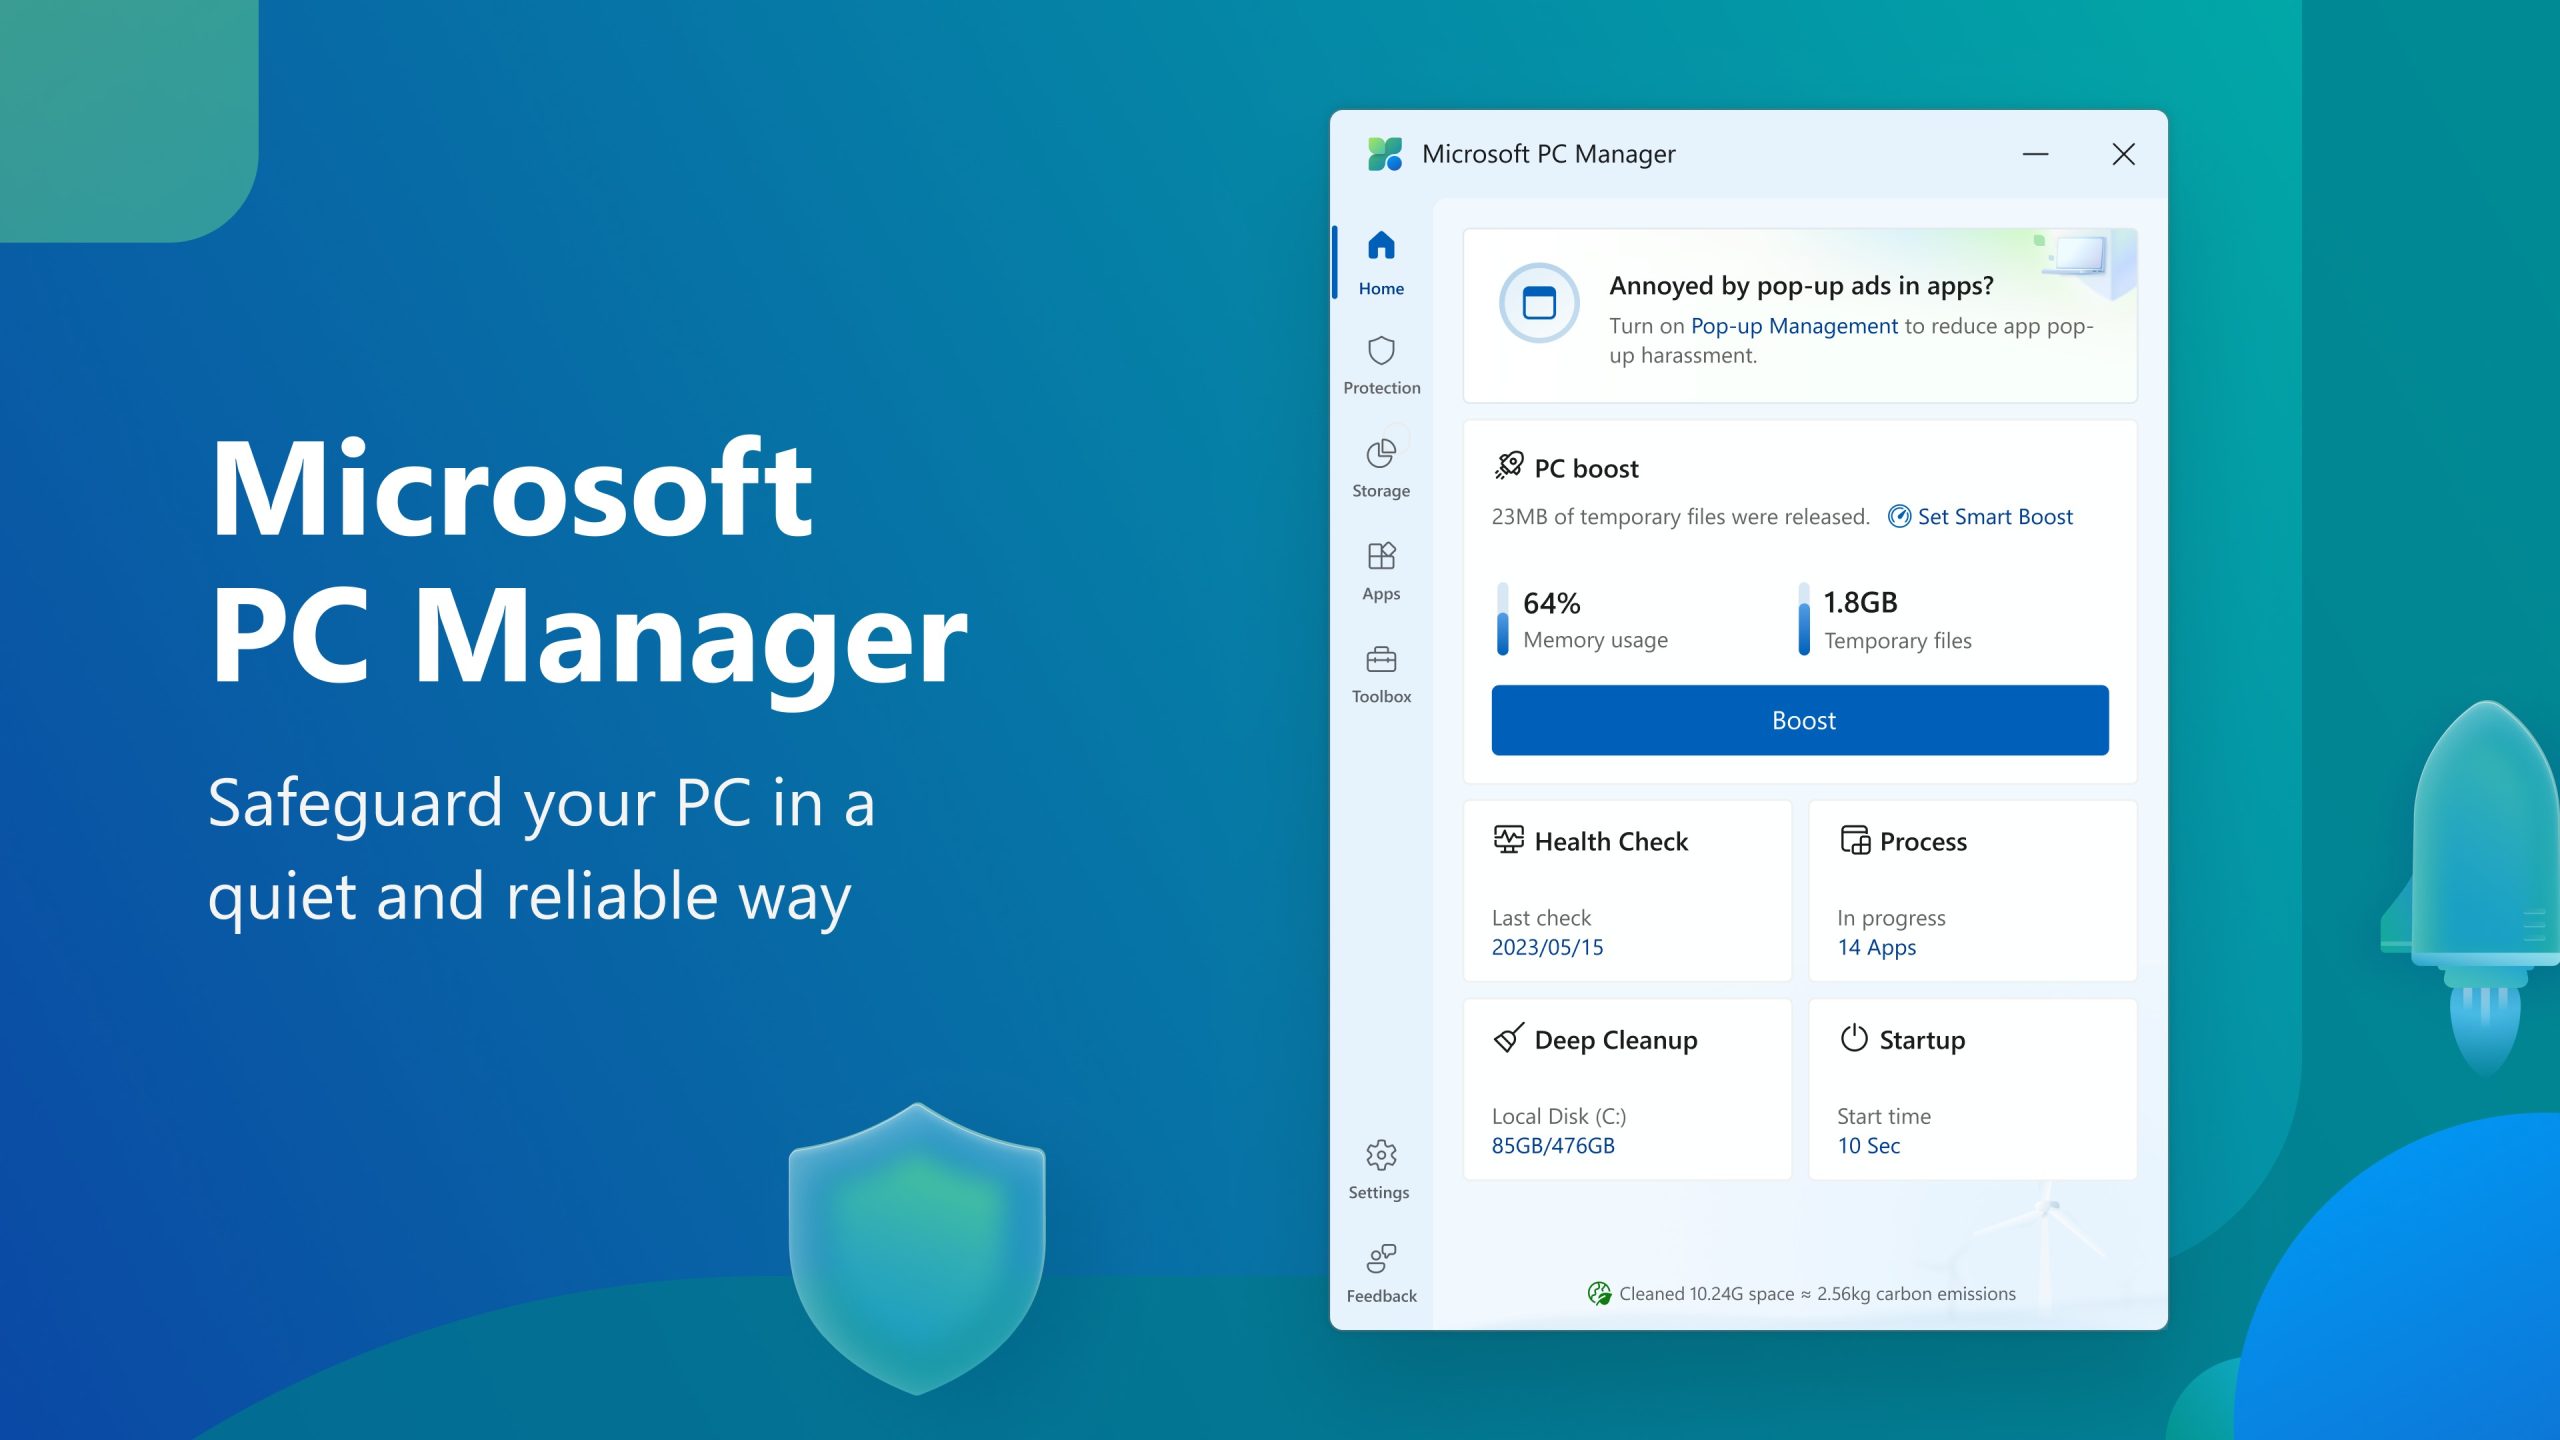Image resolution: width=2560 pixels, height=1440 pixels.
Task: Click the Memory usage indicator
Action: click(1582, 615)
